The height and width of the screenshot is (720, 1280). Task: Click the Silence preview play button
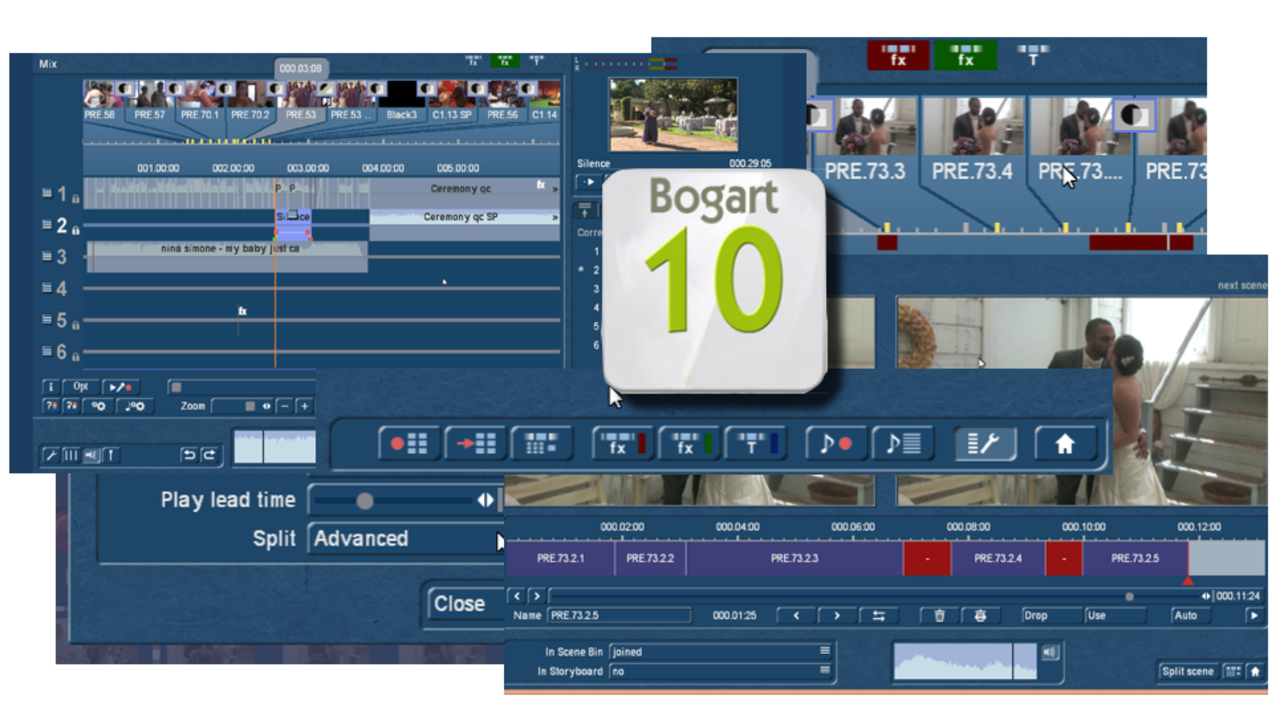click(x=589, y=183)
